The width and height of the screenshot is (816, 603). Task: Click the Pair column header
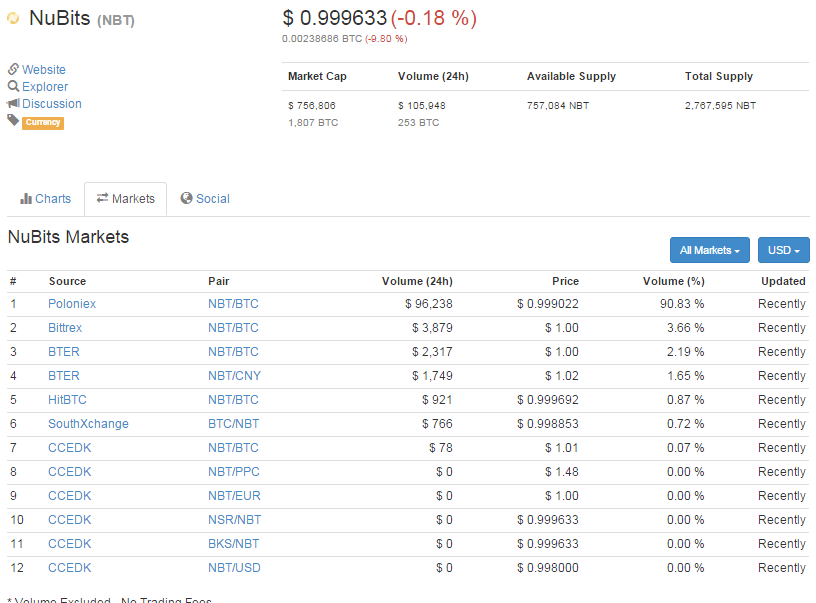(219, 281)
